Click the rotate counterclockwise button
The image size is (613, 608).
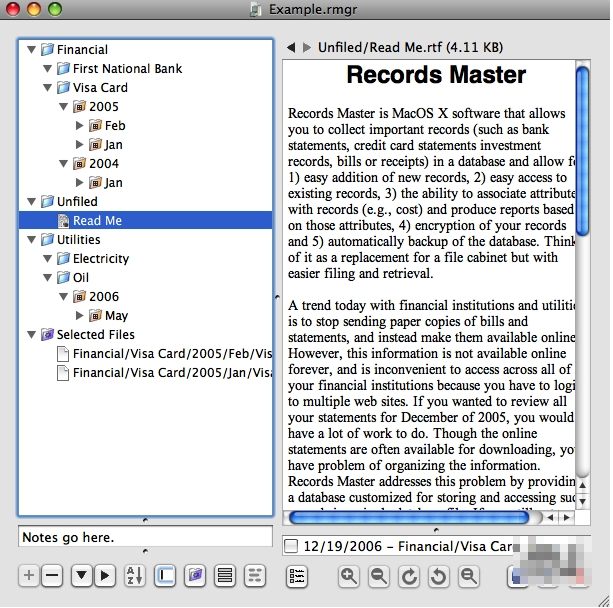[x=438, y=577]
